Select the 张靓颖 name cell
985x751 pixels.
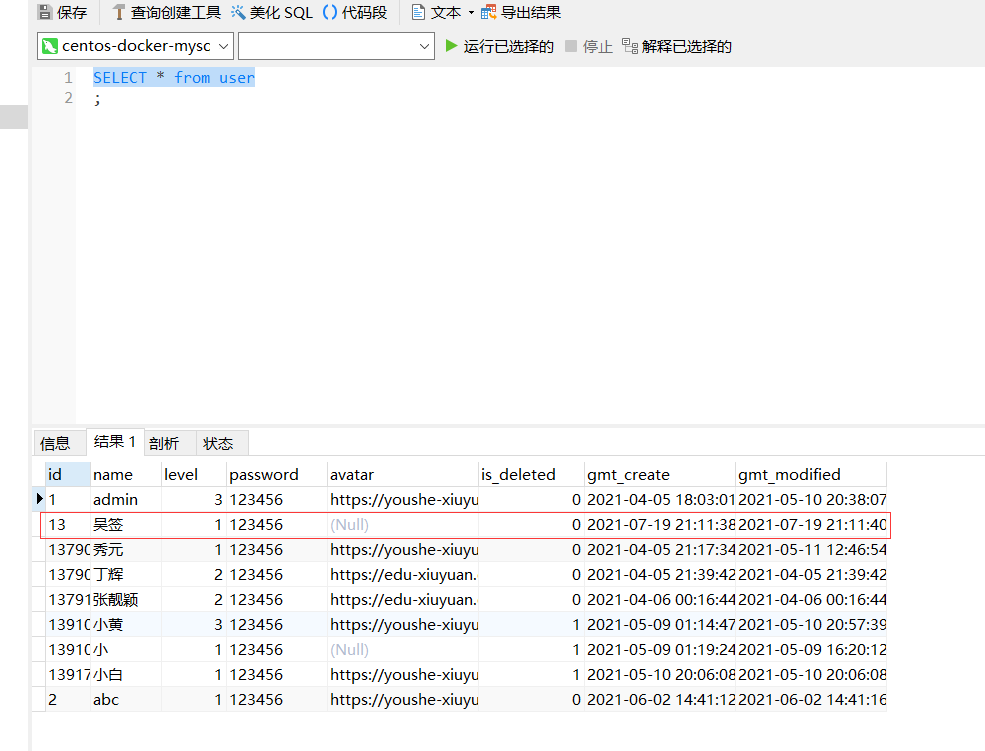126,600
